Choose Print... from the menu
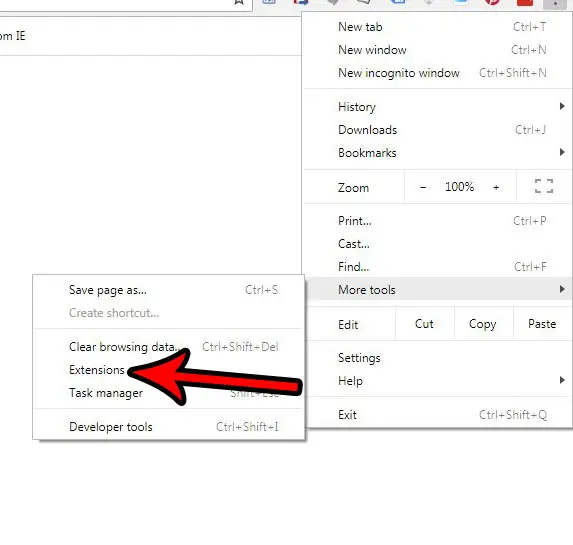 [437, 221]
